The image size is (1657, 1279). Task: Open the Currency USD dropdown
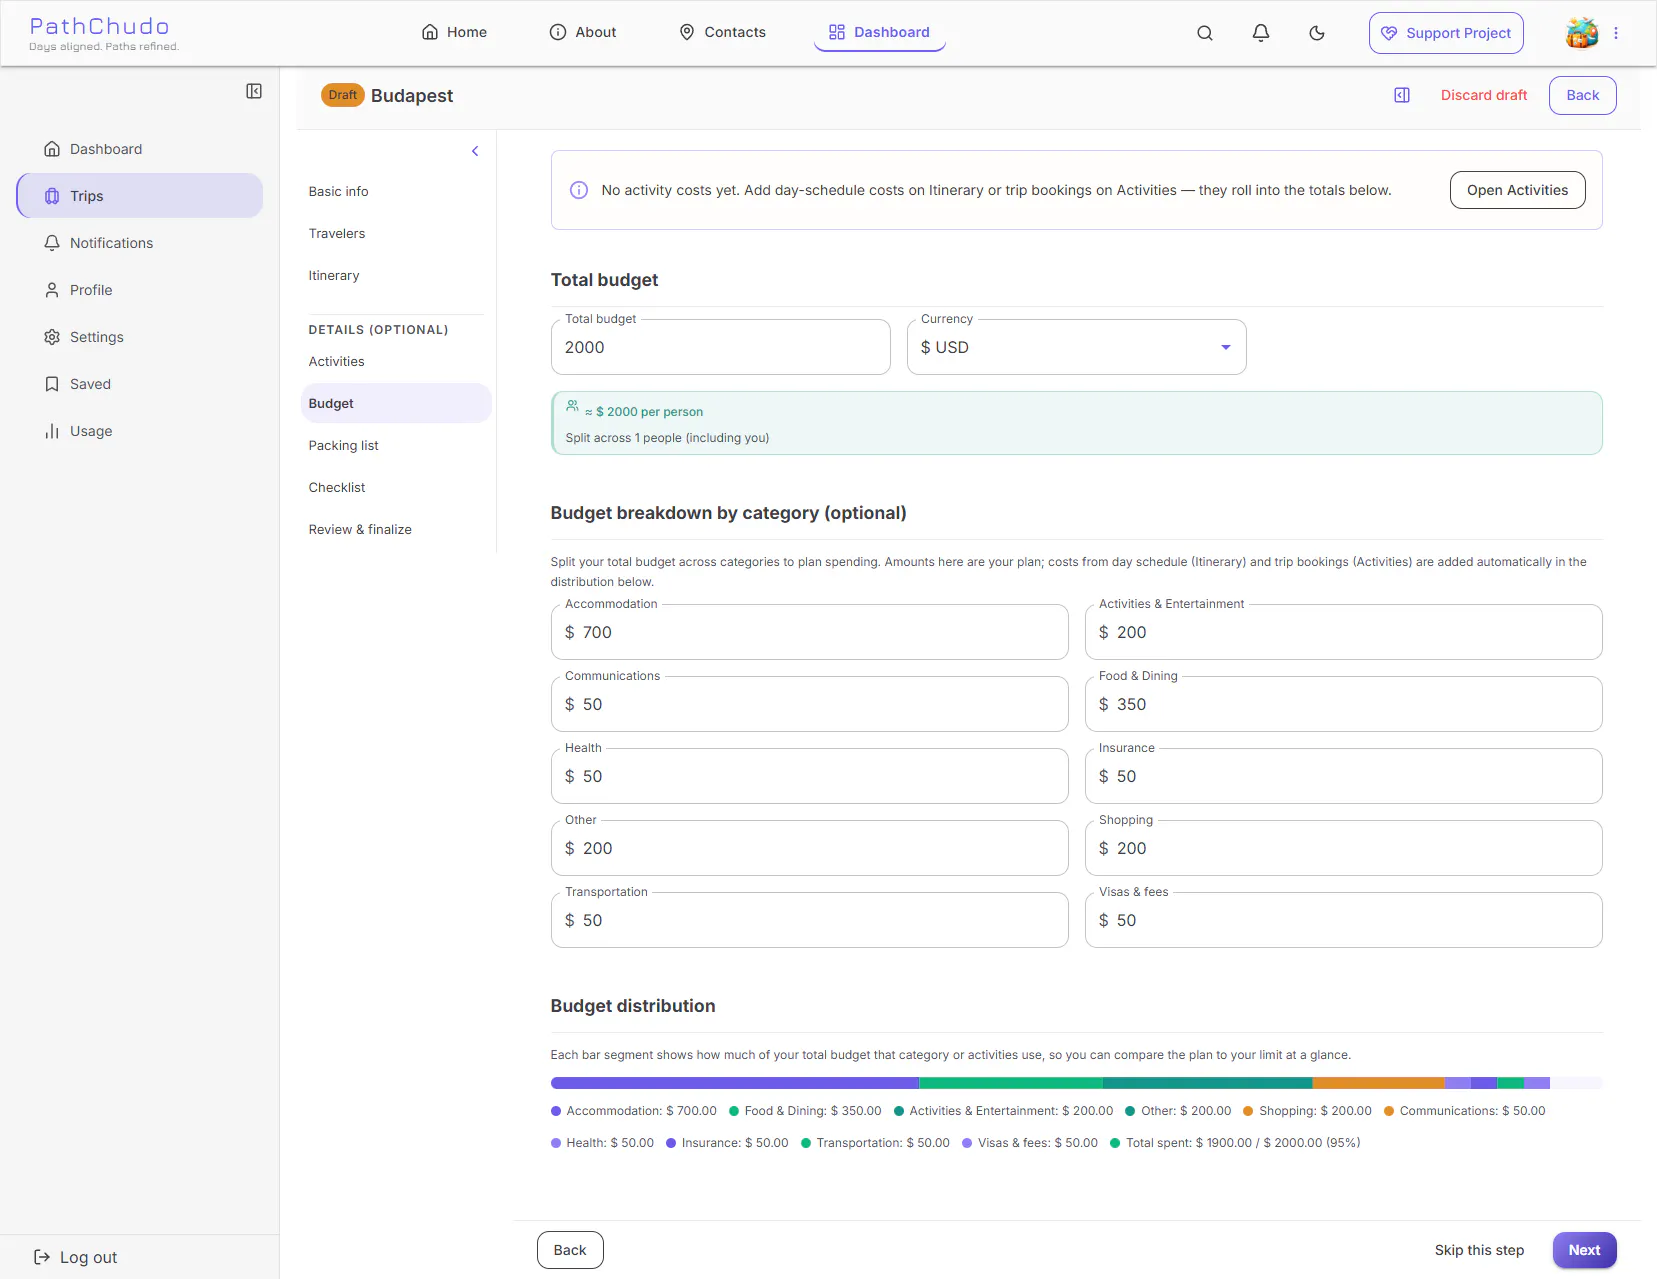(x=1076, y=347)
